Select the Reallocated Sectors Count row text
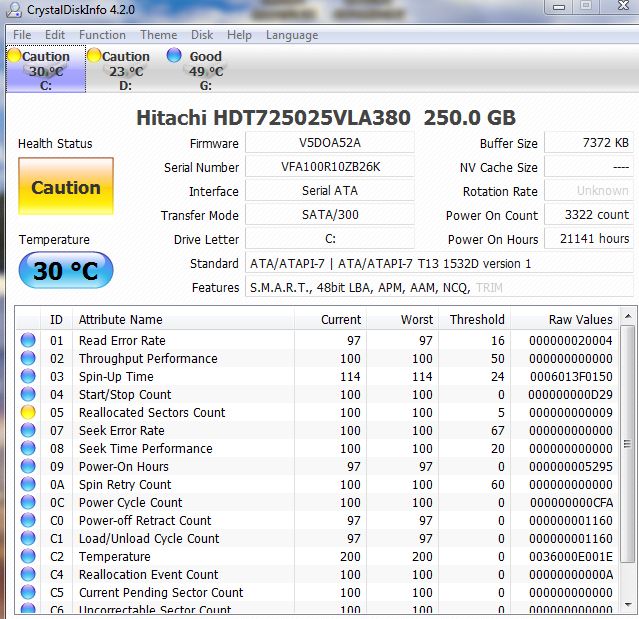Image resolution: width=639 pixels, height=619 pixels. pyautogui.click(x=152, y=412)
